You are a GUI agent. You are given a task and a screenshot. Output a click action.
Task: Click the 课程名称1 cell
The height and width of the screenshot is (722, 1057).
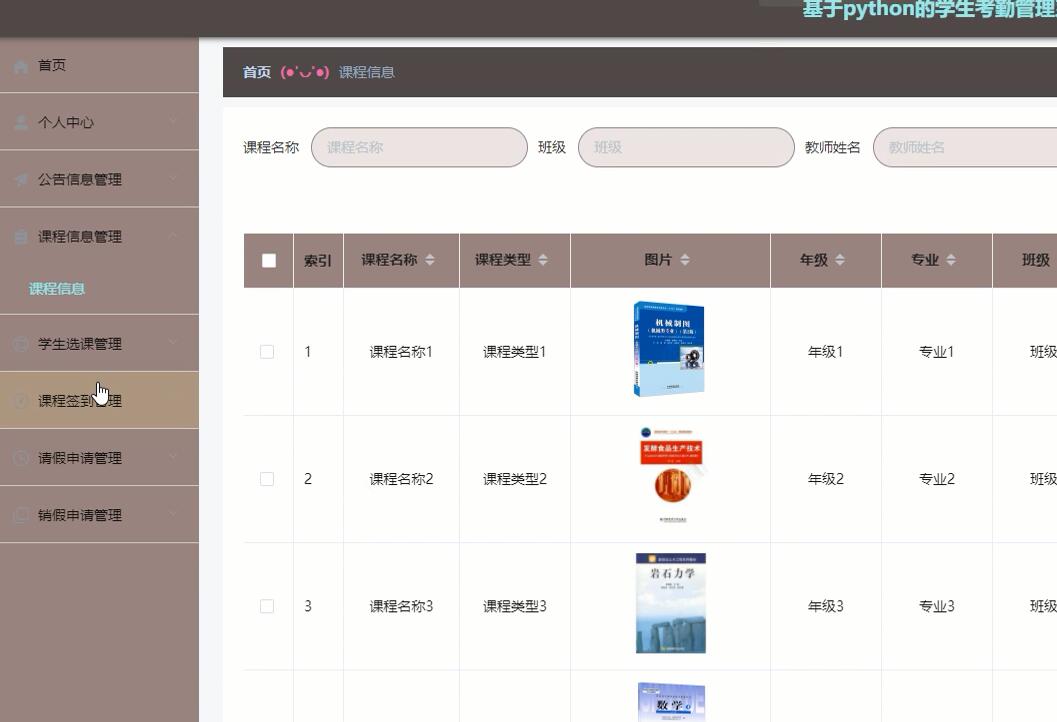(401, 352)
